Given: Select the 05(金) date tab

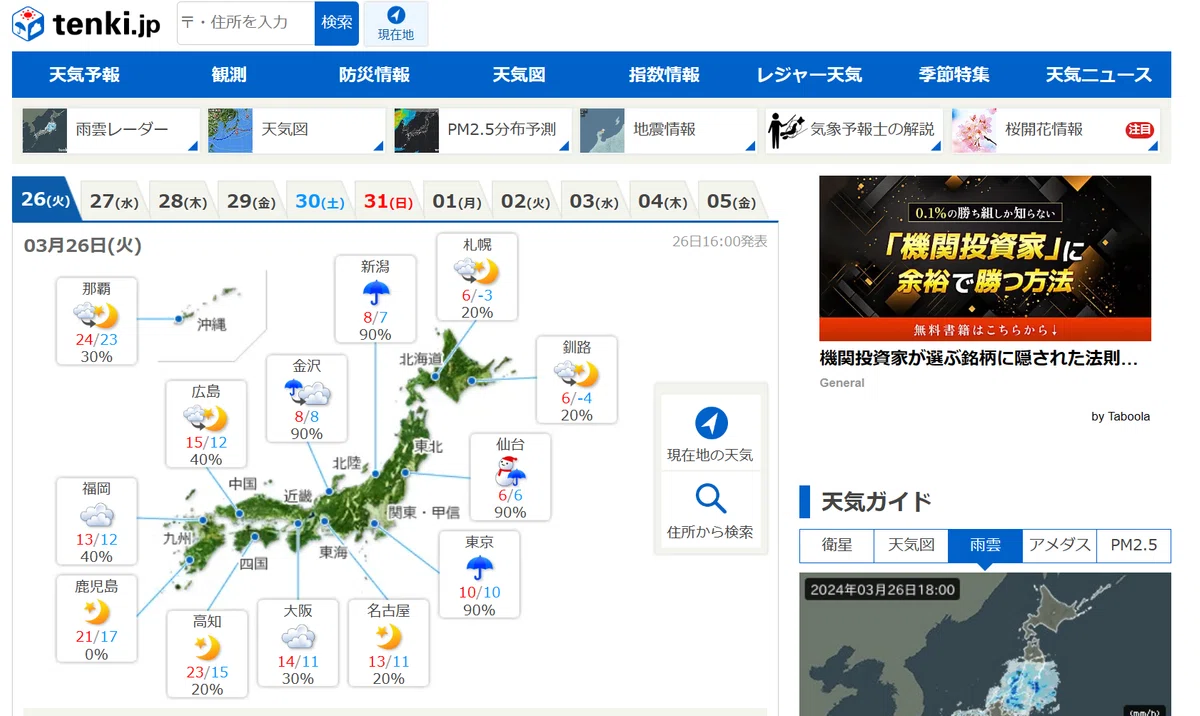Looking at the screenshot, I should click(x=731, y=201).
